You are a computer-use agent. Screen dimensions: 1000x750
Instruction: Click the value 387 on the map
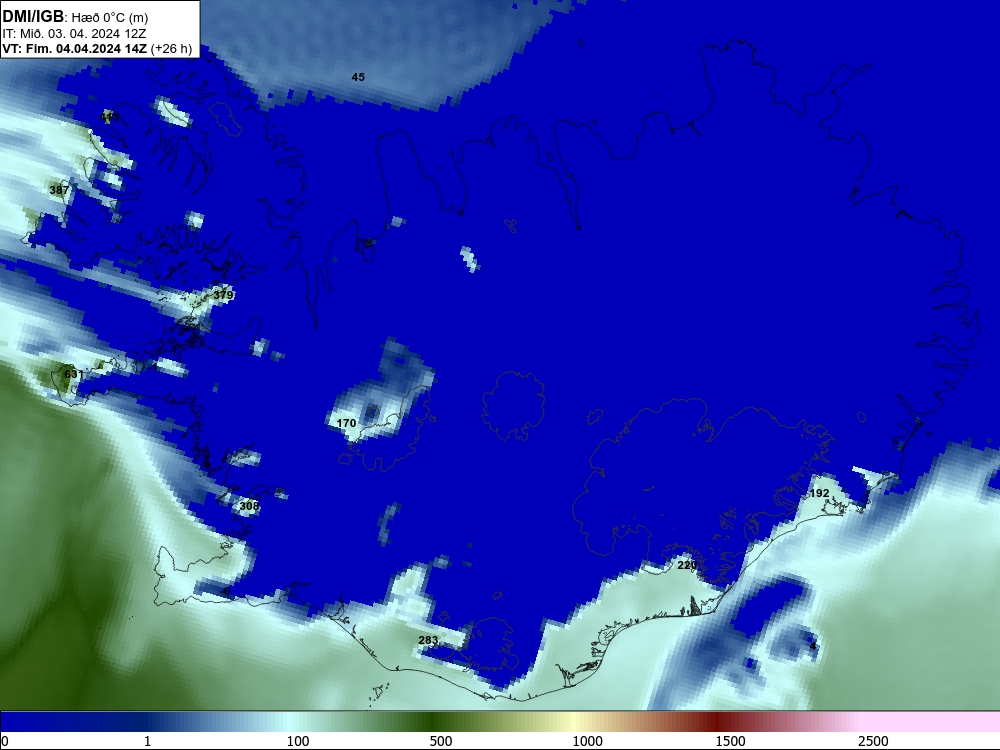pos(59,190)
